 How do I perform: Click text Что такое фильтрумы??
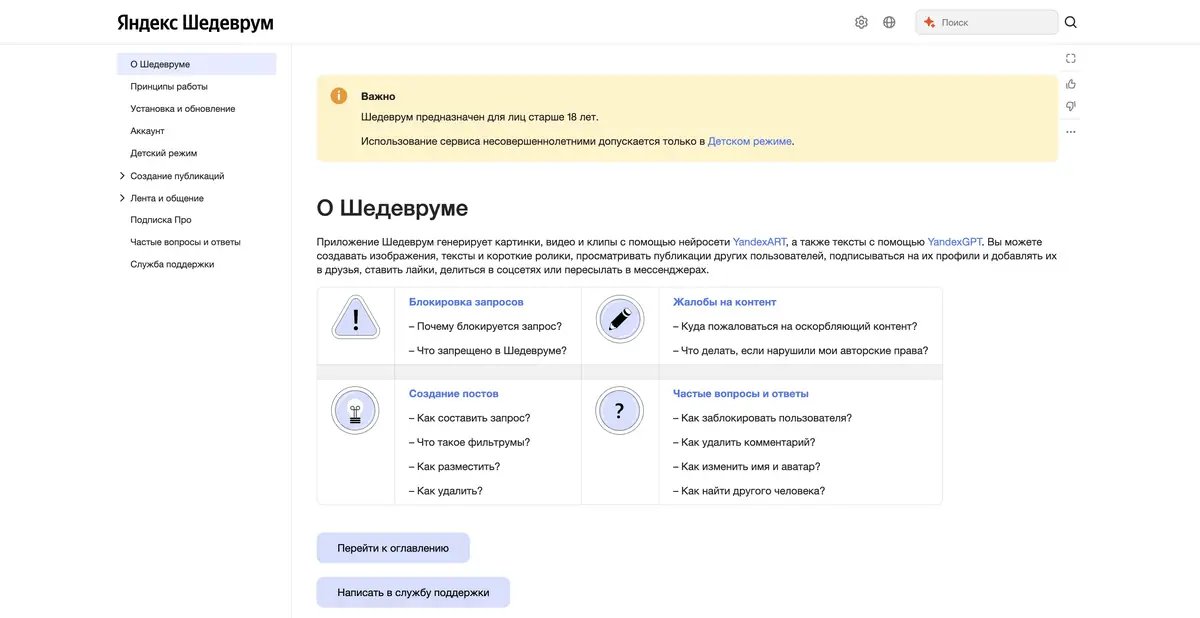[x=473, y=442]
